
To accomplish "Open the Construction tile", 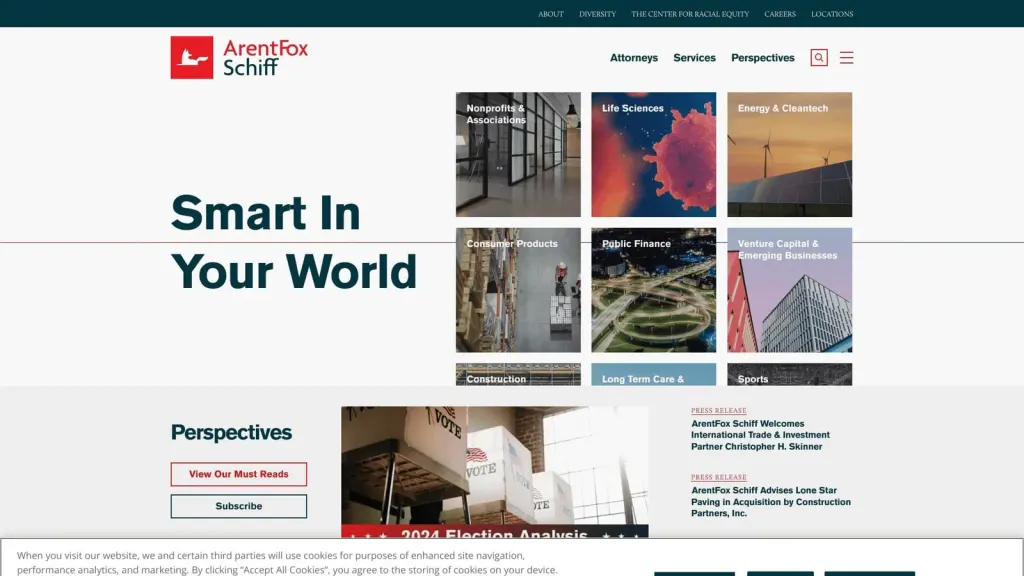I will 518,374.
